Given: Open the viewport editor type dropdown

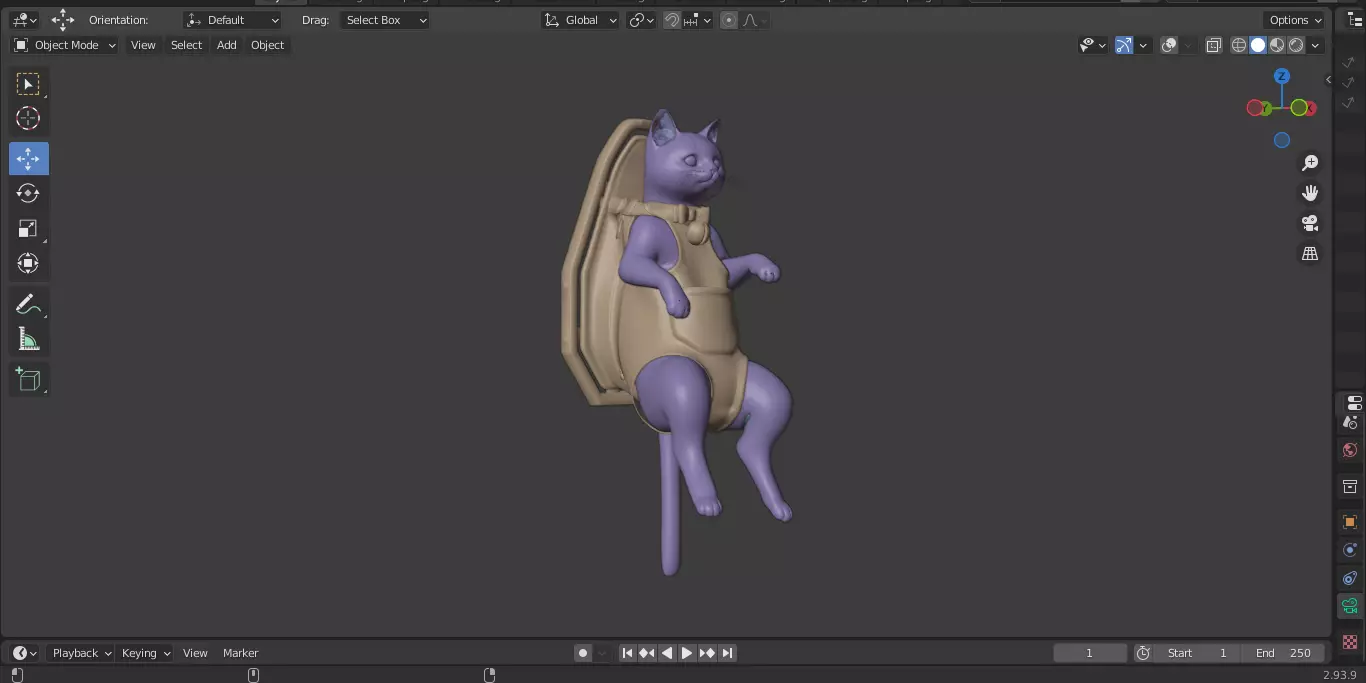Looking at the screenshot, I should (x=24, y=20).
